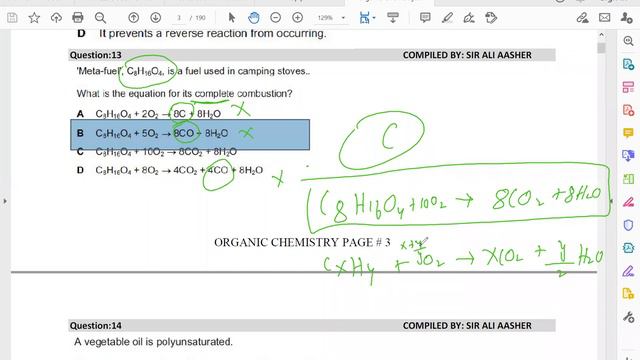Image resolution: width=640 pixels, height=360 pixels.
Task: Click answer option D with 4CO2 + 4CO
Action: 170,170
